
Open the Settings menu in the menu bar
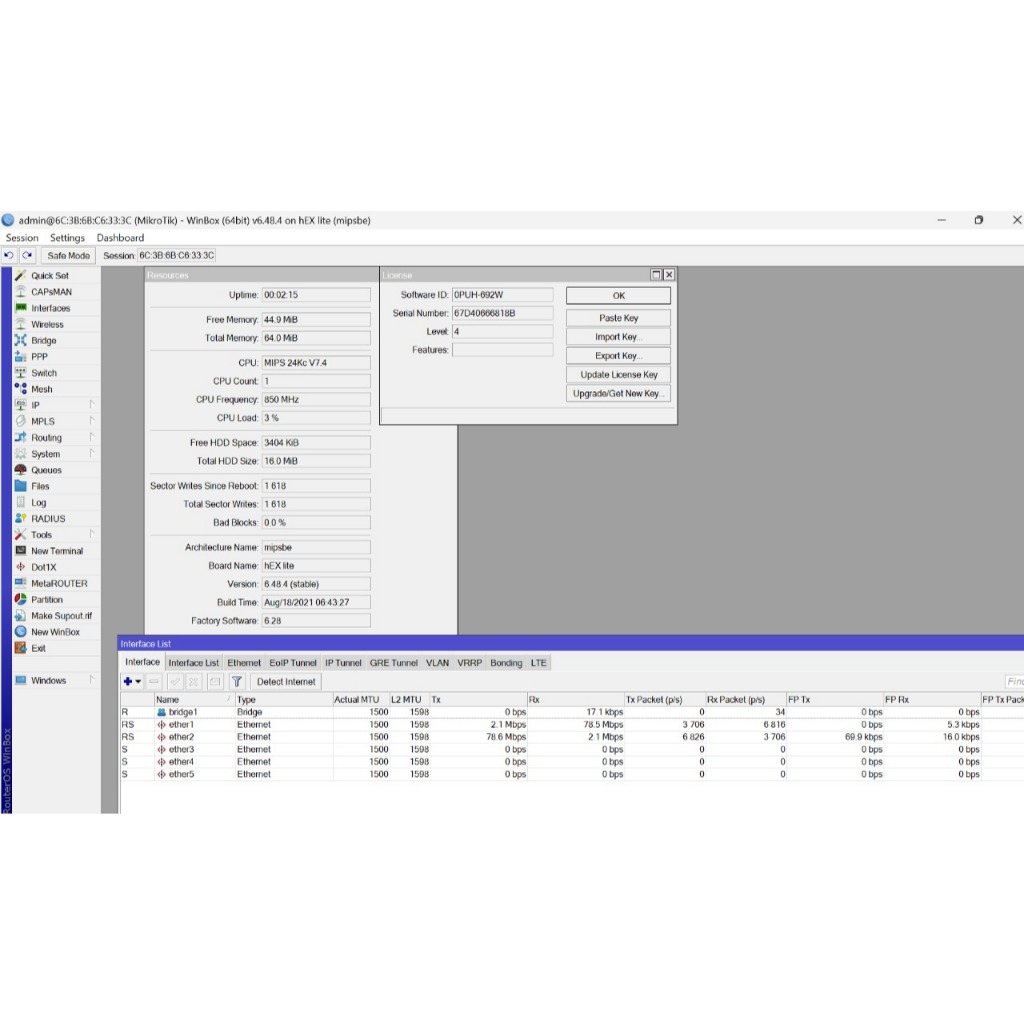67,238
